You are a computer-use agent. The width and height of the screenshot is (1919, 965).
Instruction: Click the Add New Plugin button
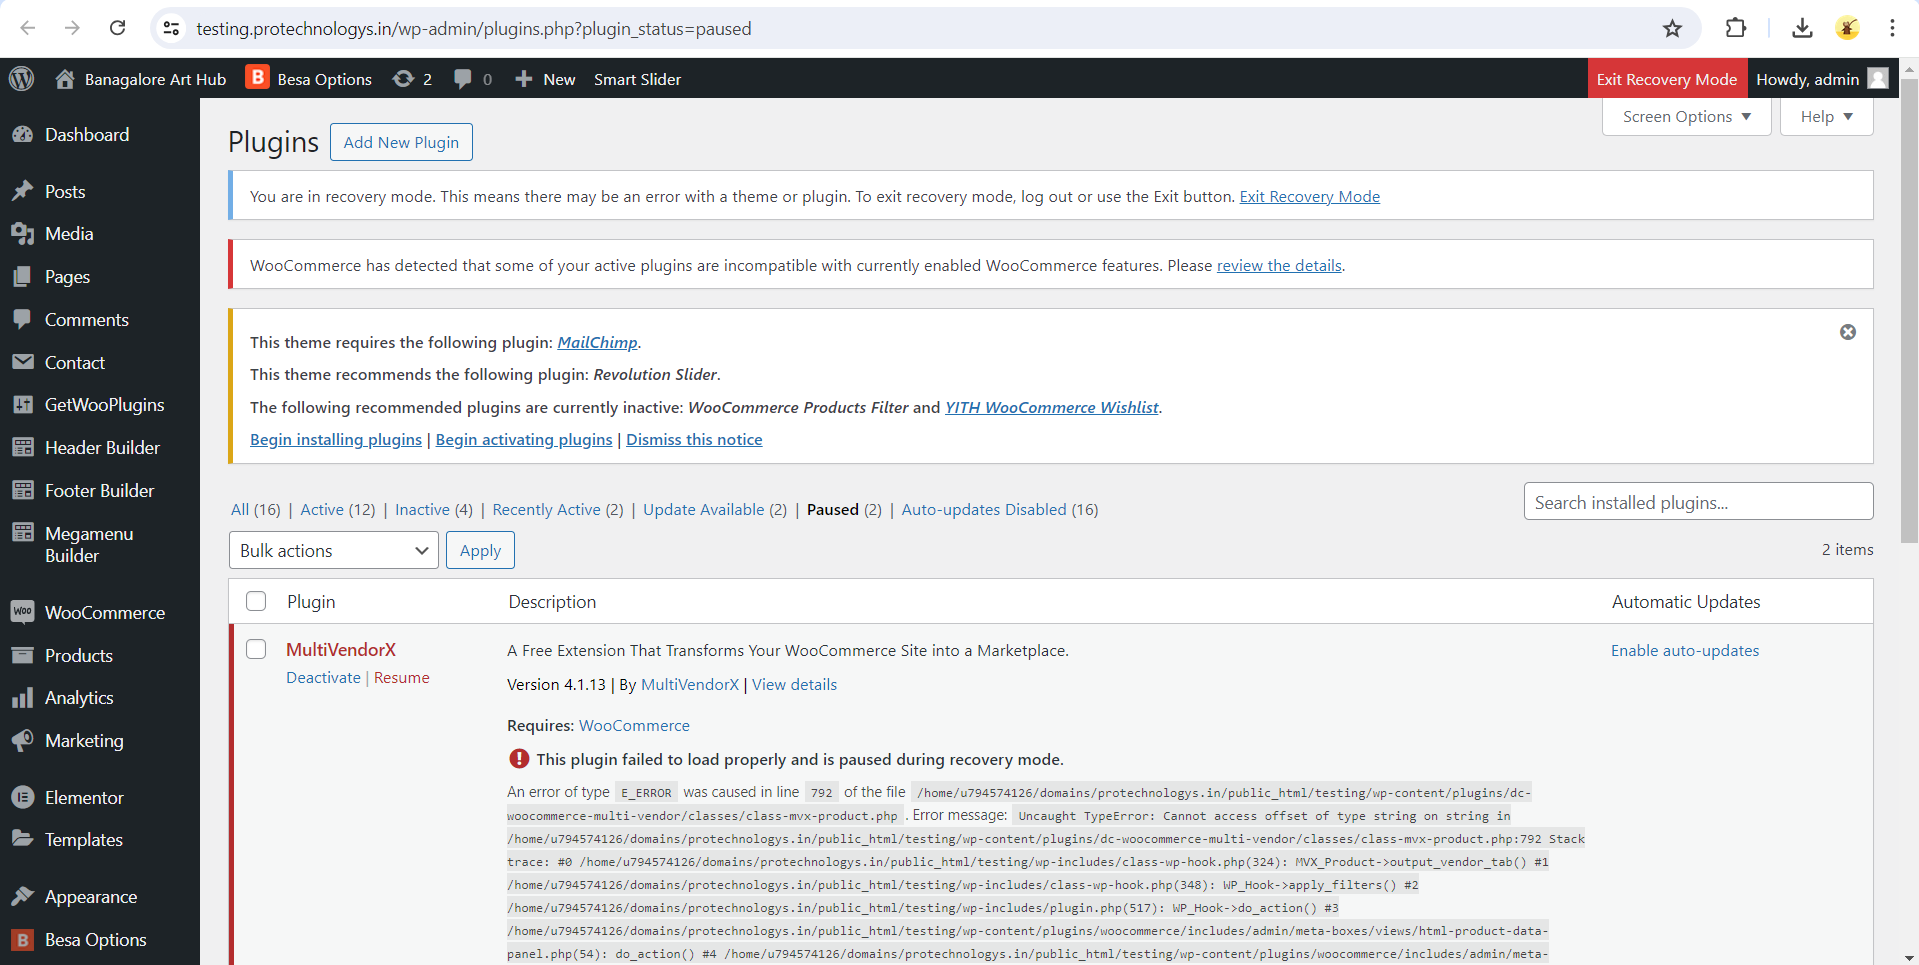(x=401, y=142)
